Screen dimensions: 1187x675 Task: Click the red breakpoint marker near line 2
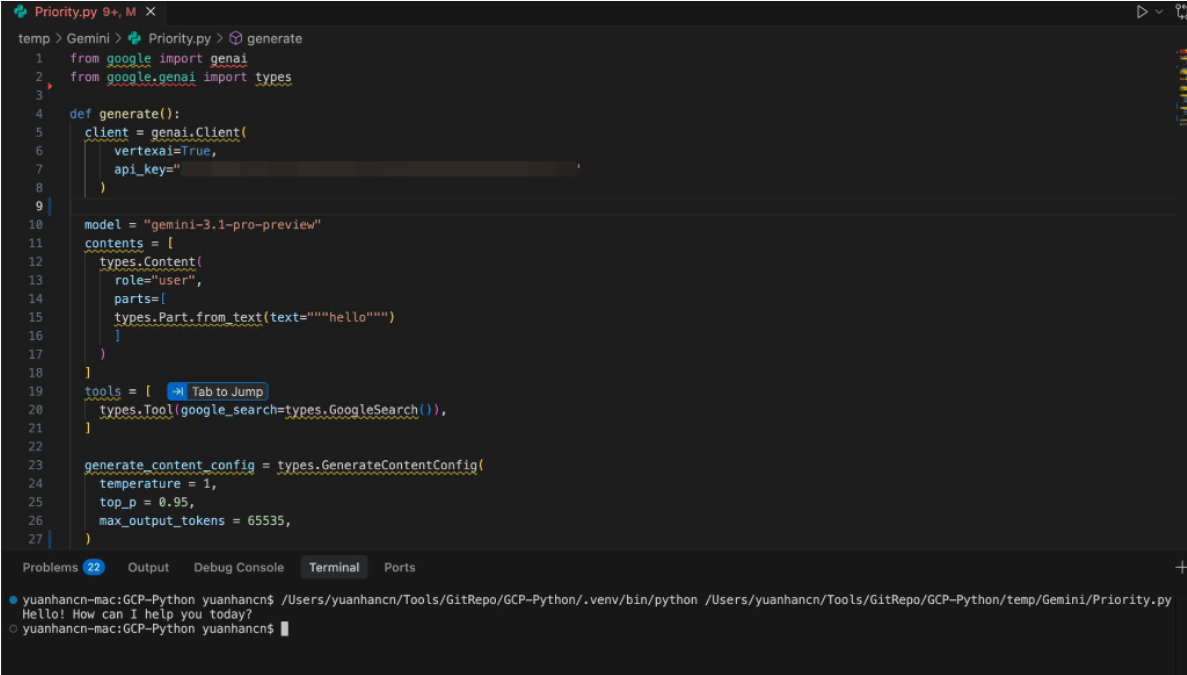[x=50, y=86]
